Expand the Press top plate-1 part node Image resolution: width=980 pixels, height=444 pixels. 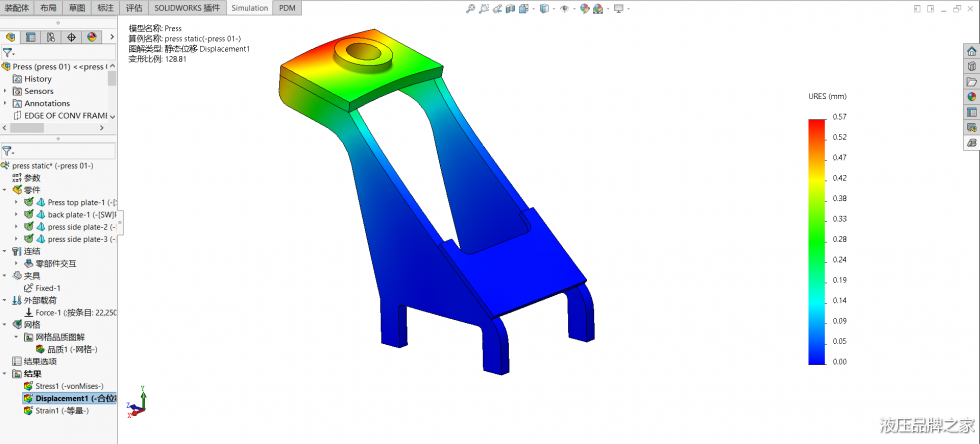[16, 202]
